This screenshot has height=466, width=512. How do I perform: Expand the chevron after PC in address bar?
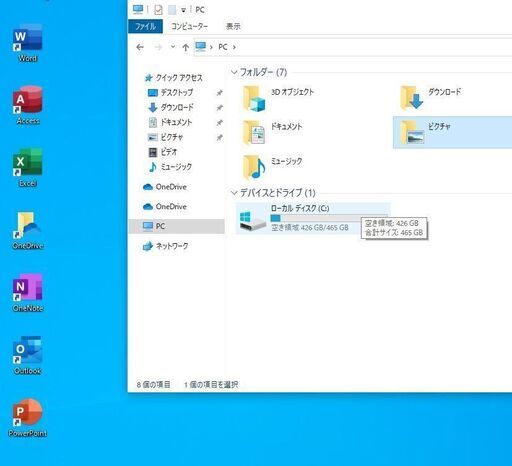pyautogui.click(x=234, y=47)
